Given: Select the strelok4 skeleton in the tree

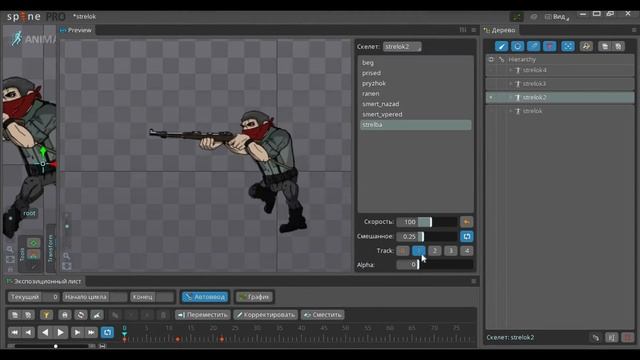Looking at the screenshot, I should [x=534, y=70].
